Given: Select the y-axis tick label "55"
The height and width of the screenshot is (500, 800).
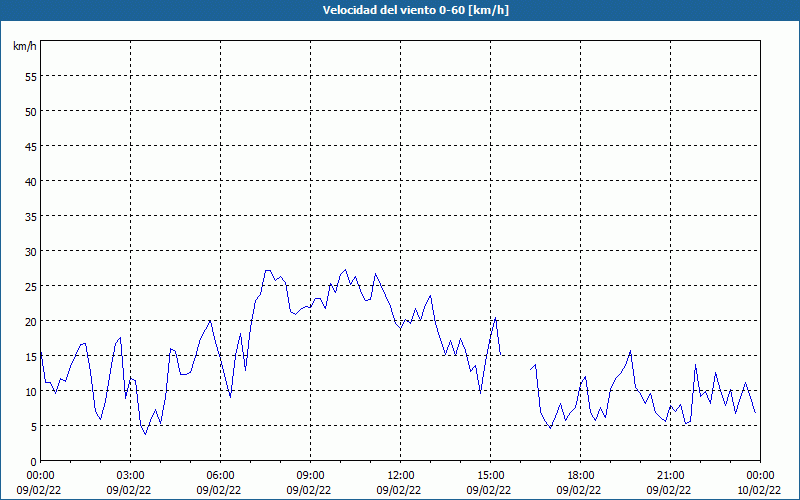Looking at the screenshot, I should point(31,77).
